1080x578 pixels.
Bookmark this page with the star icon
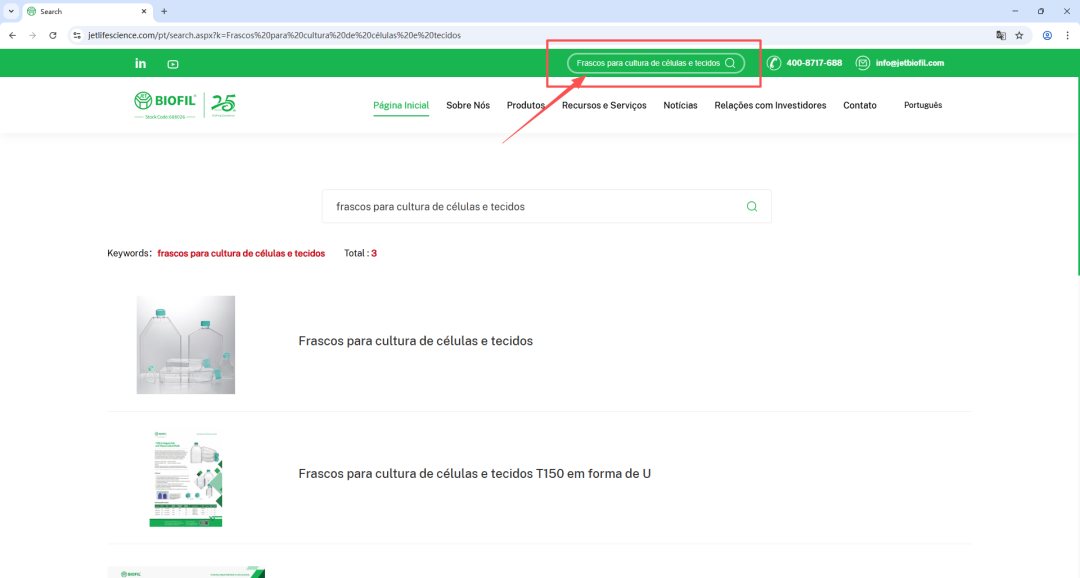1019,35
